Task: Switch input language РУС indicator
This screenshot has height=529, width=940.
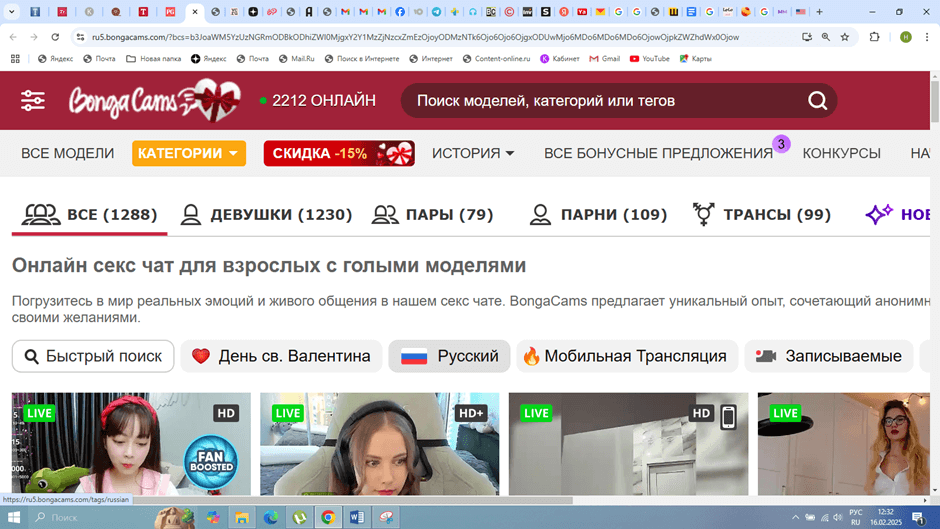Action: click(855, 517)
